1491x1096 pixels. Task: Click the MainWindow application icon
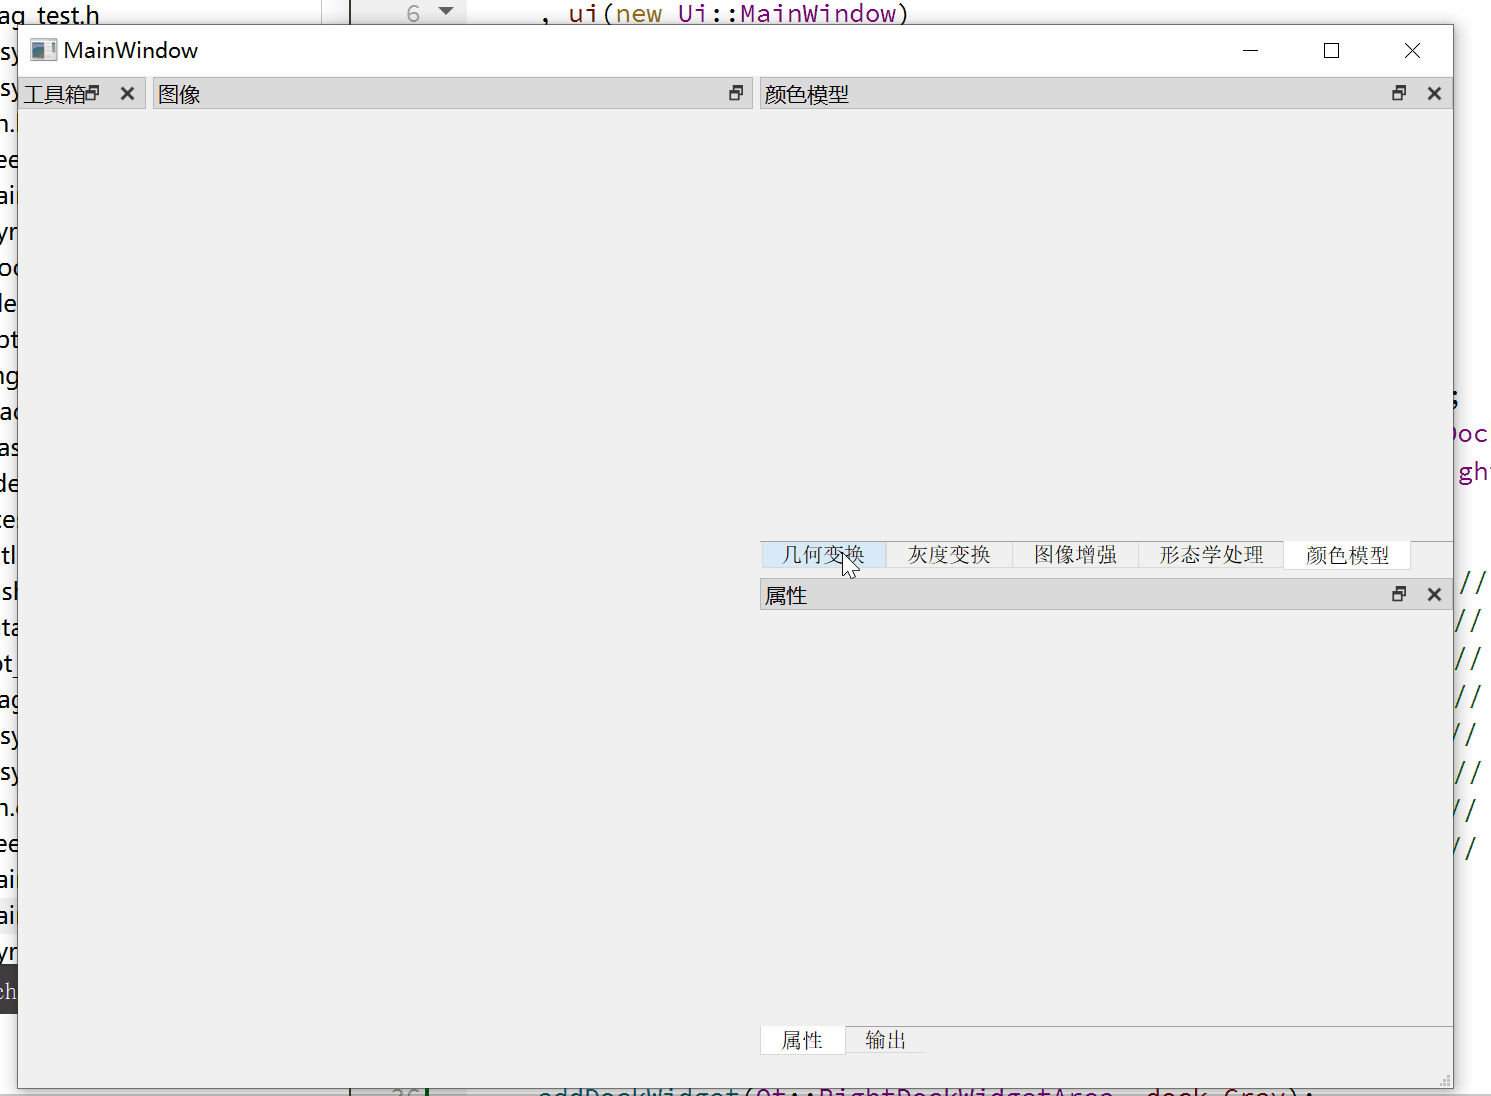coord(43,50)
